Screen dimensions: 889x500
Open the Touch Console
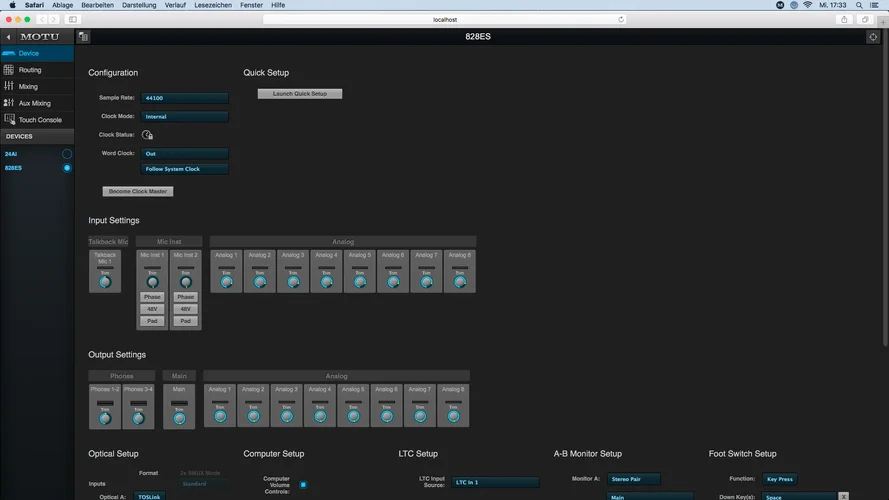click(x=39, y=120)
